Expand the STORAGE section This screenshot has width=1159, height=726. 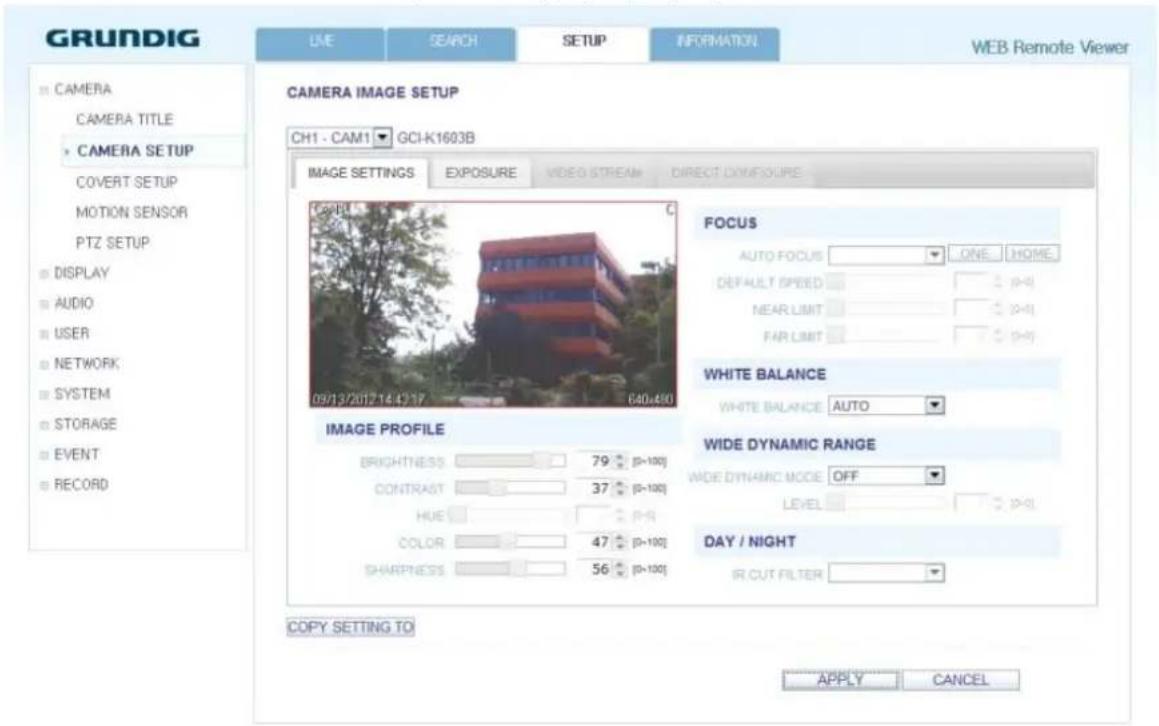coord(44,425)
